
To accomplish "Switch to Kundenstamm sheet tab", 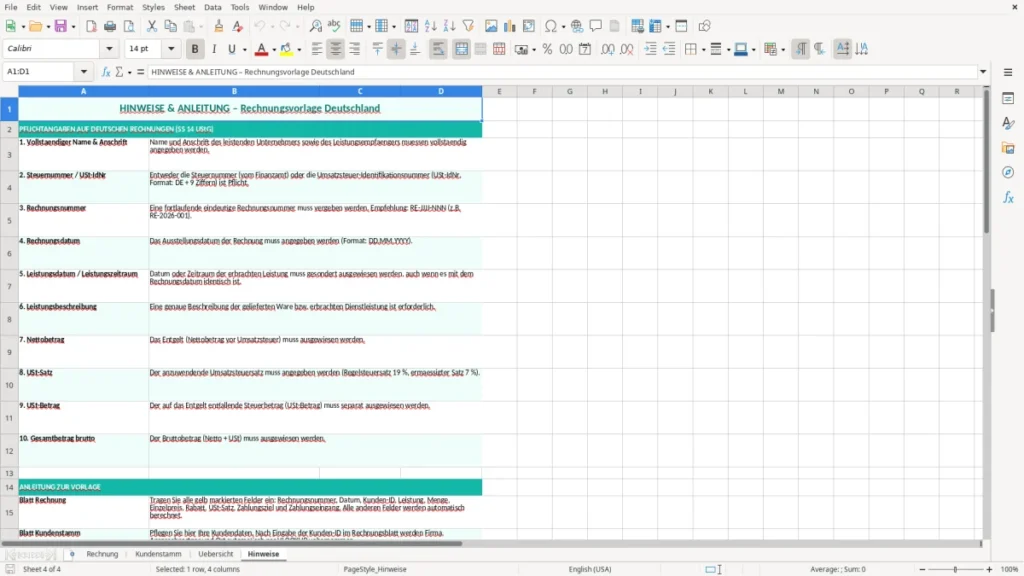I will [x=158, y=554].
